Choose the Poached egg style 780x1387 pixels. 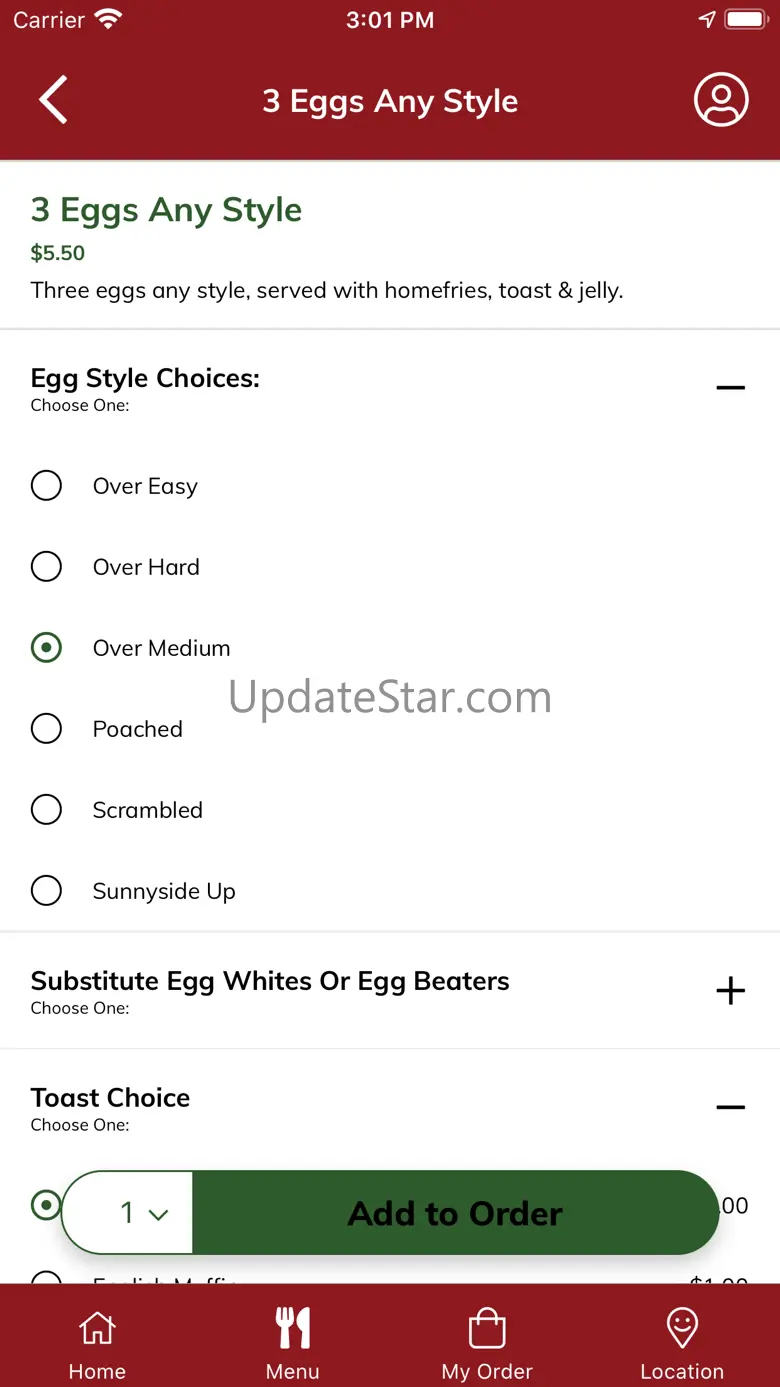(46, 729)
